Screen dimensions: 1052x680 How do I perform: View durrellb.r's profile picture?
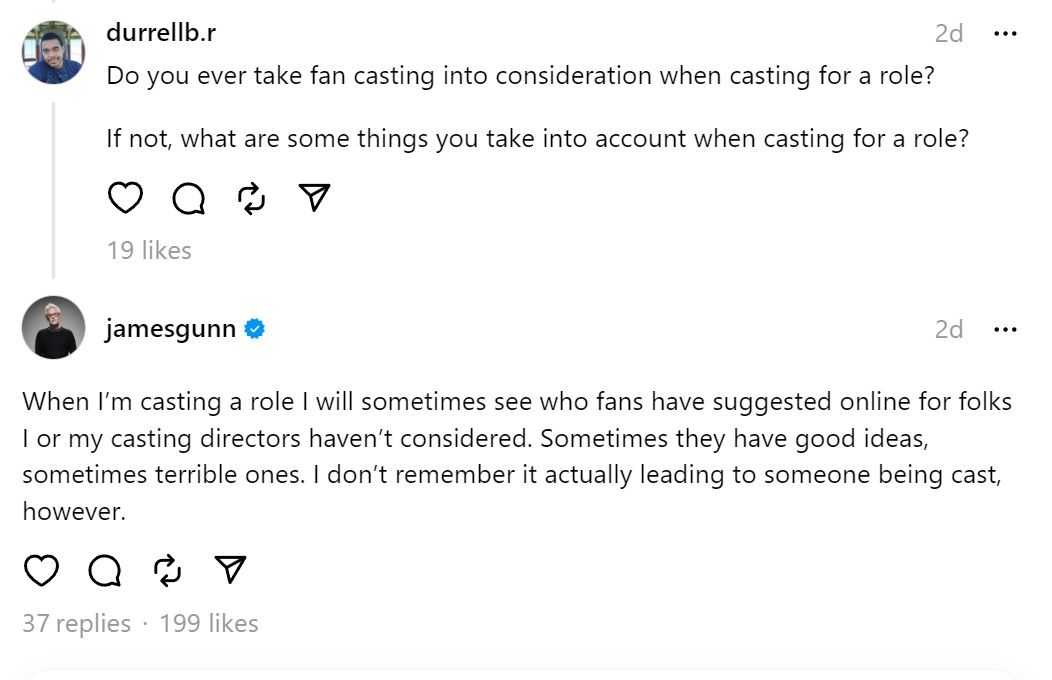(53, 52)
